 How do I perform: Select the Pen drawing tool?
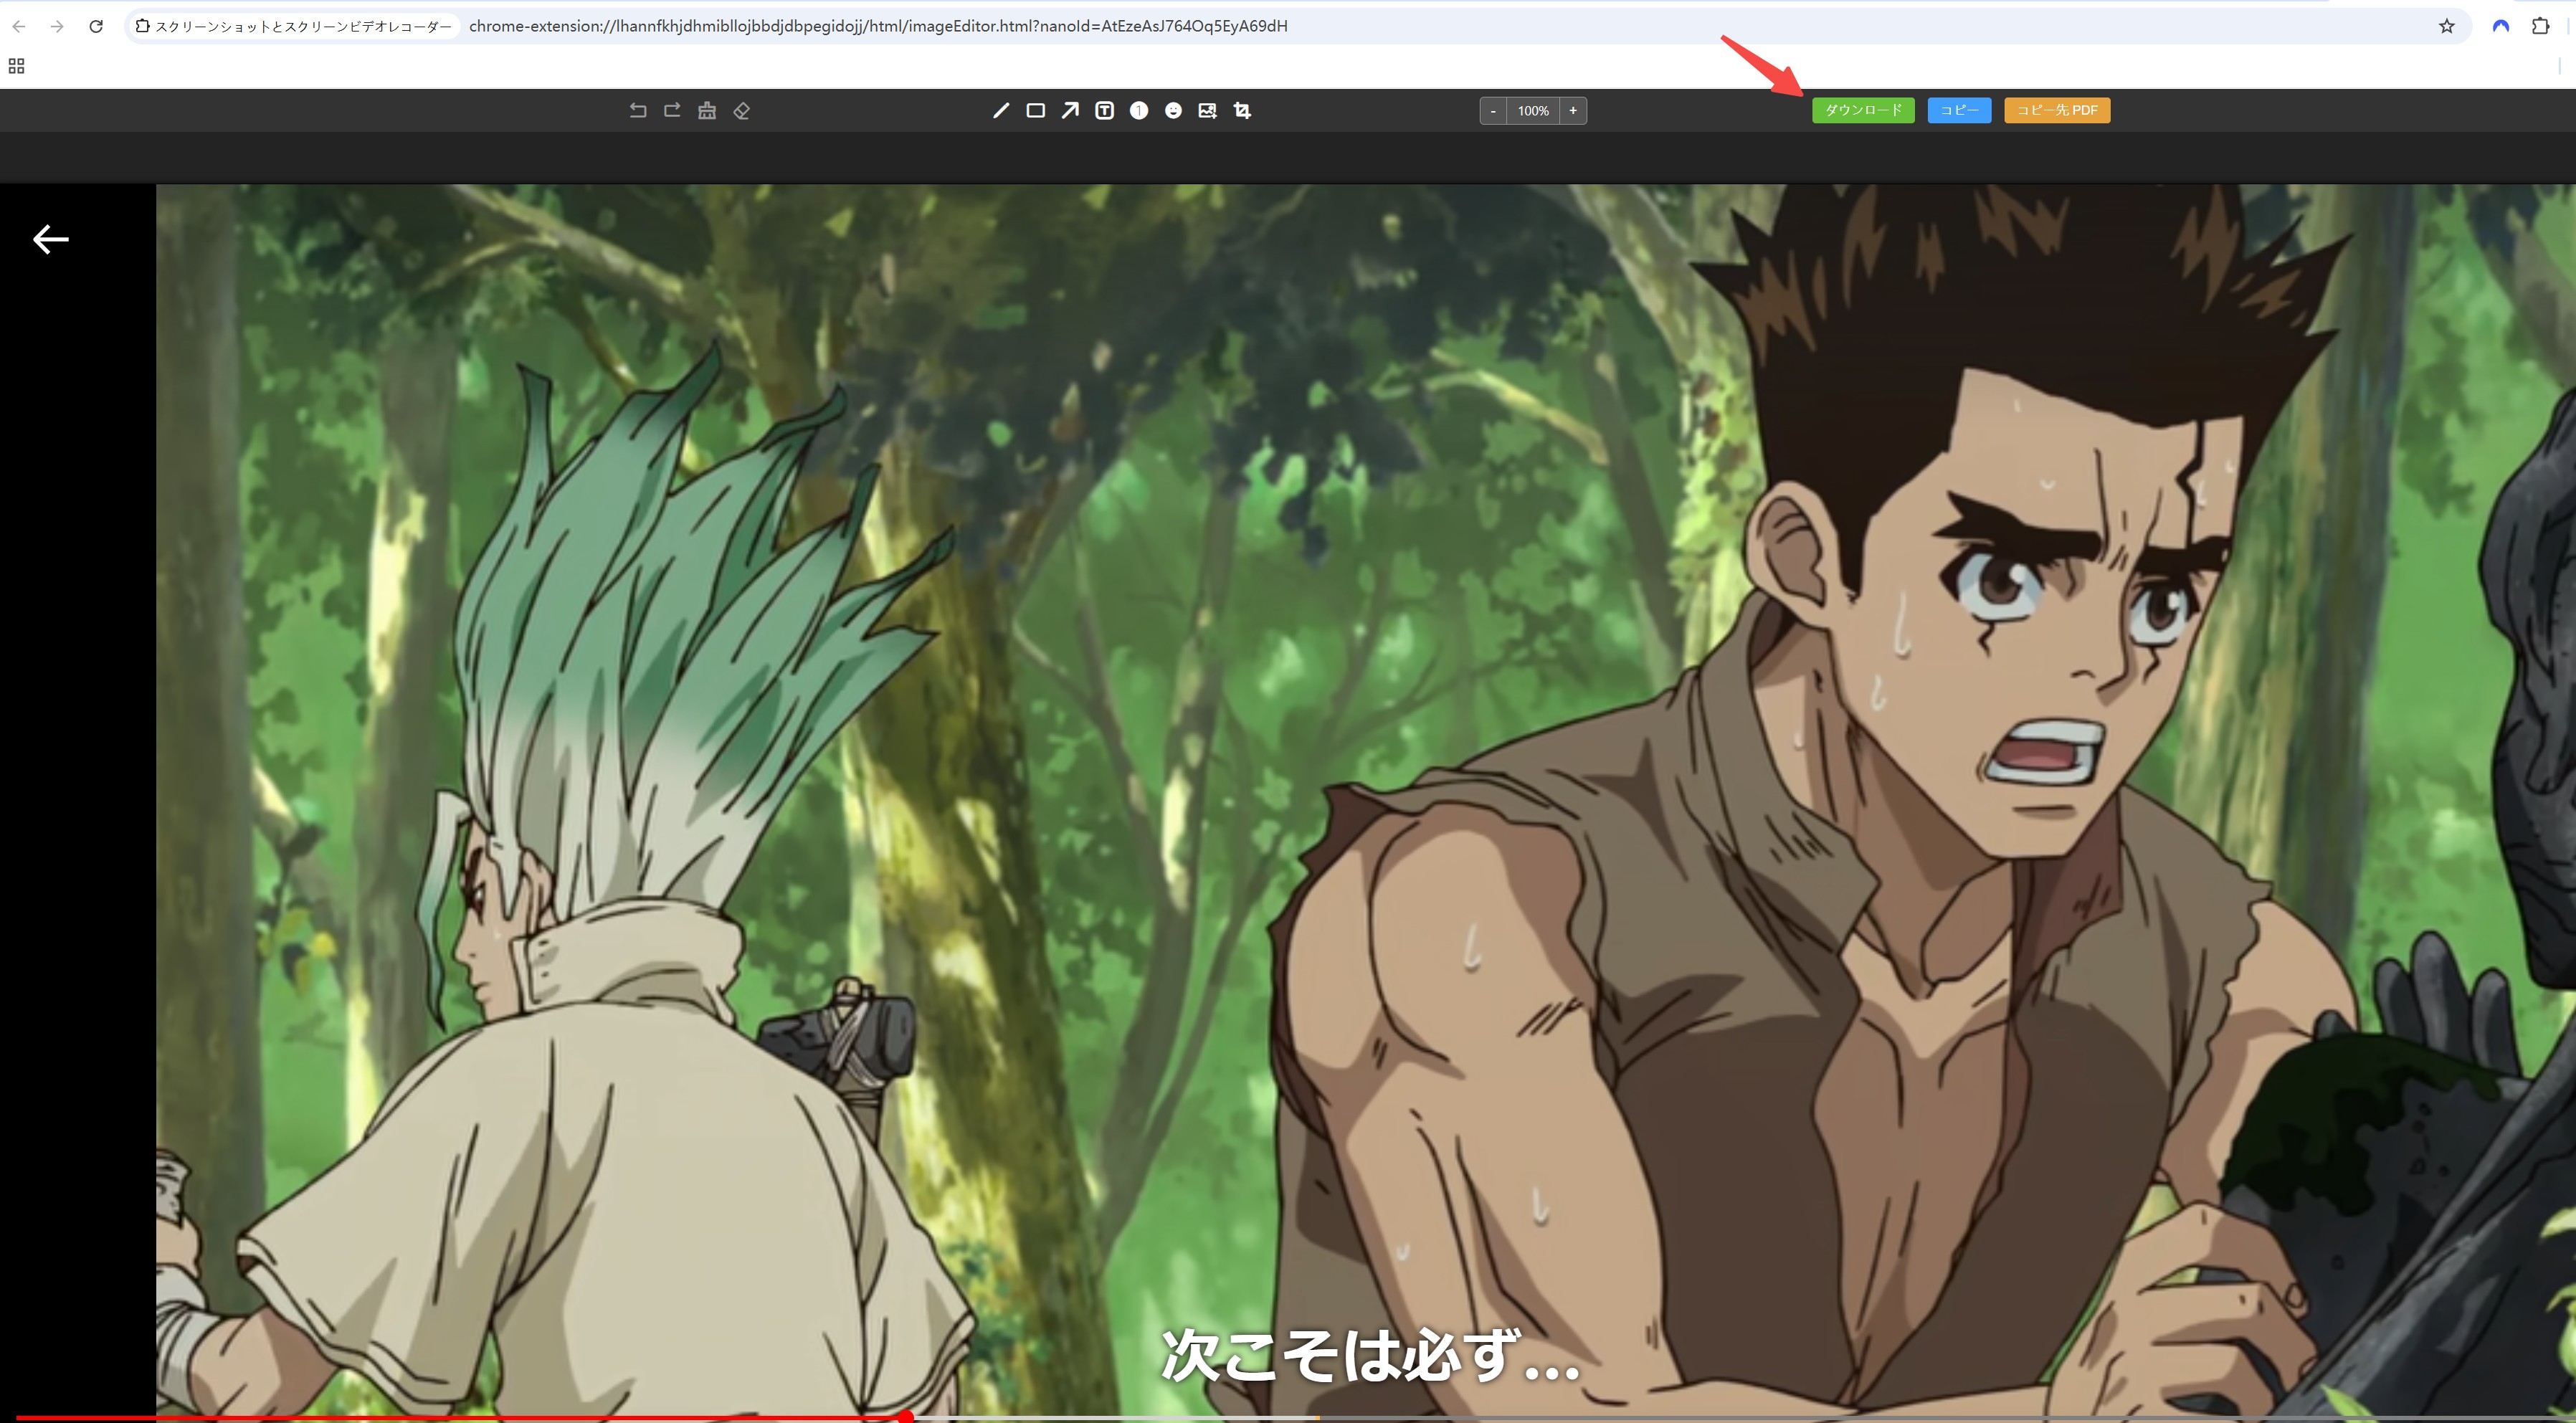(1001, 110)
